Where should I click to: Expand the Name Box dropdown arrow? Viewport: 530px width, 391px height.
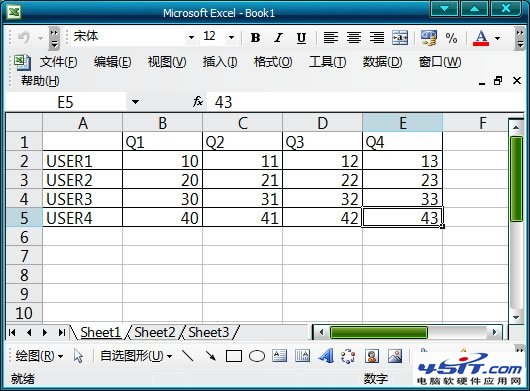136,102
